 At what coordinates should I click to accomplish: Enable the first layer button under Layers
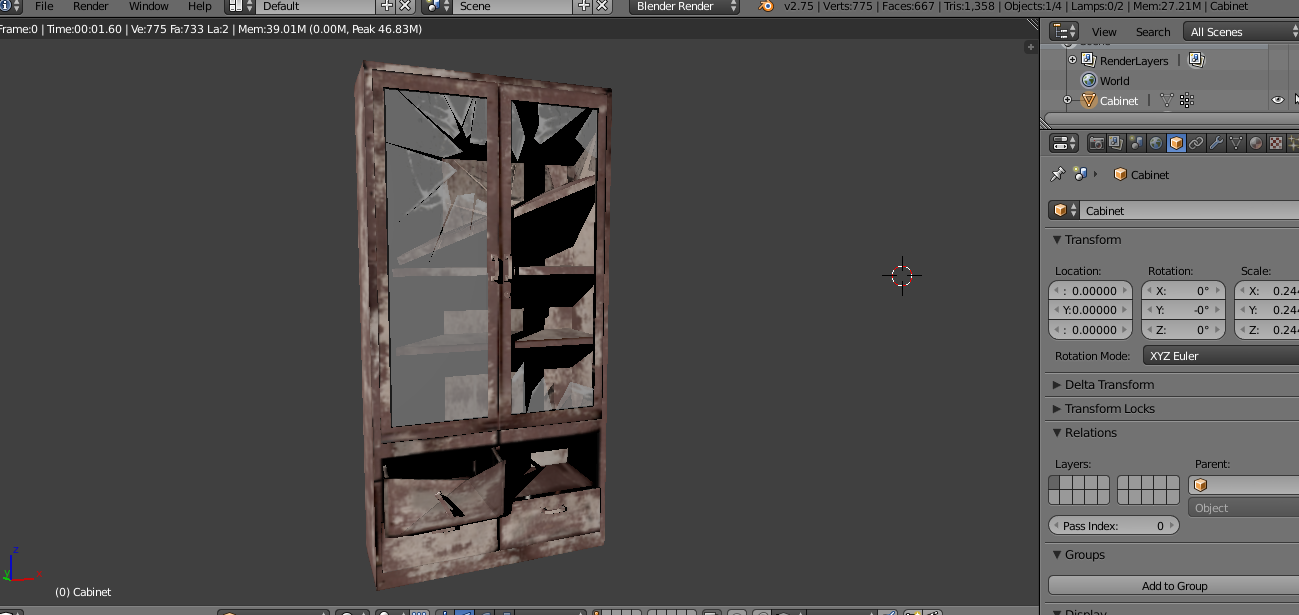pyautogui.click(x=1055, y=483)
